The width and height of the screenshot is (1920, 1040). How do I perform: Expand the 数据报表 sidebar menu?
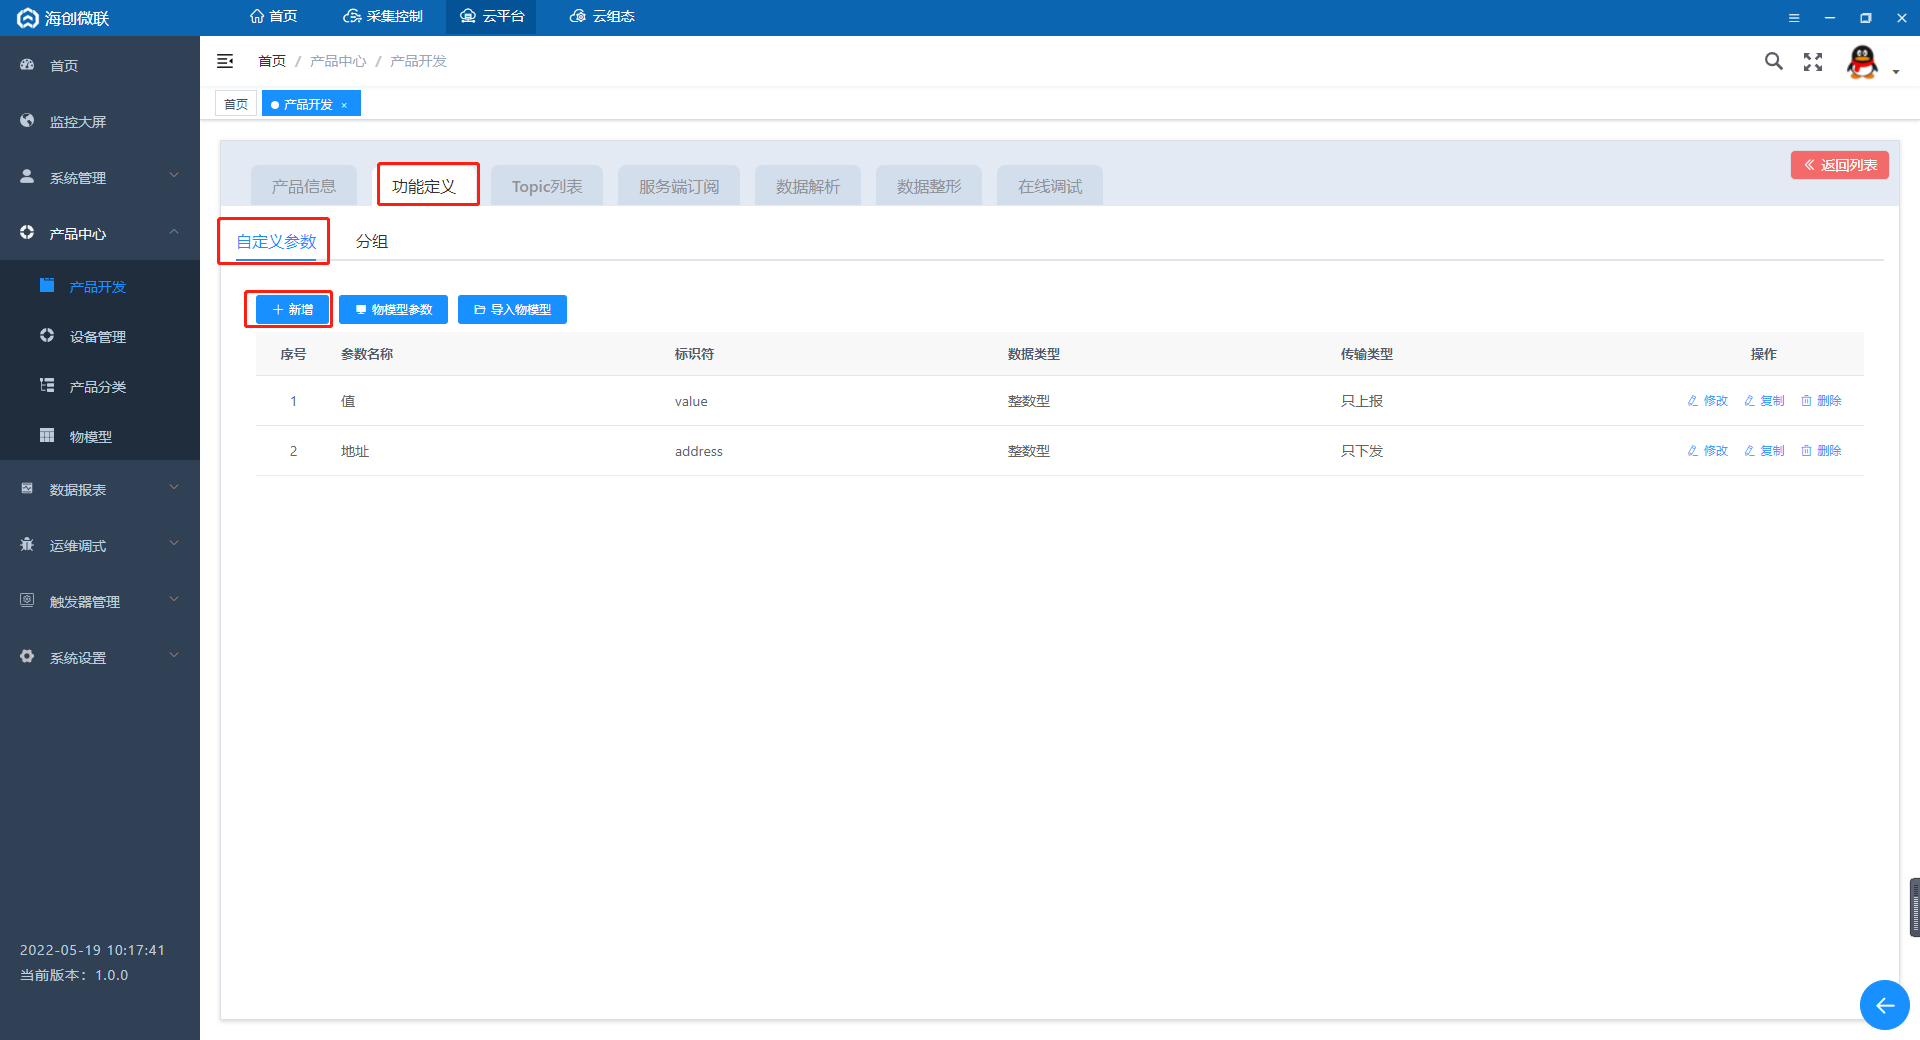click(100, 489)
